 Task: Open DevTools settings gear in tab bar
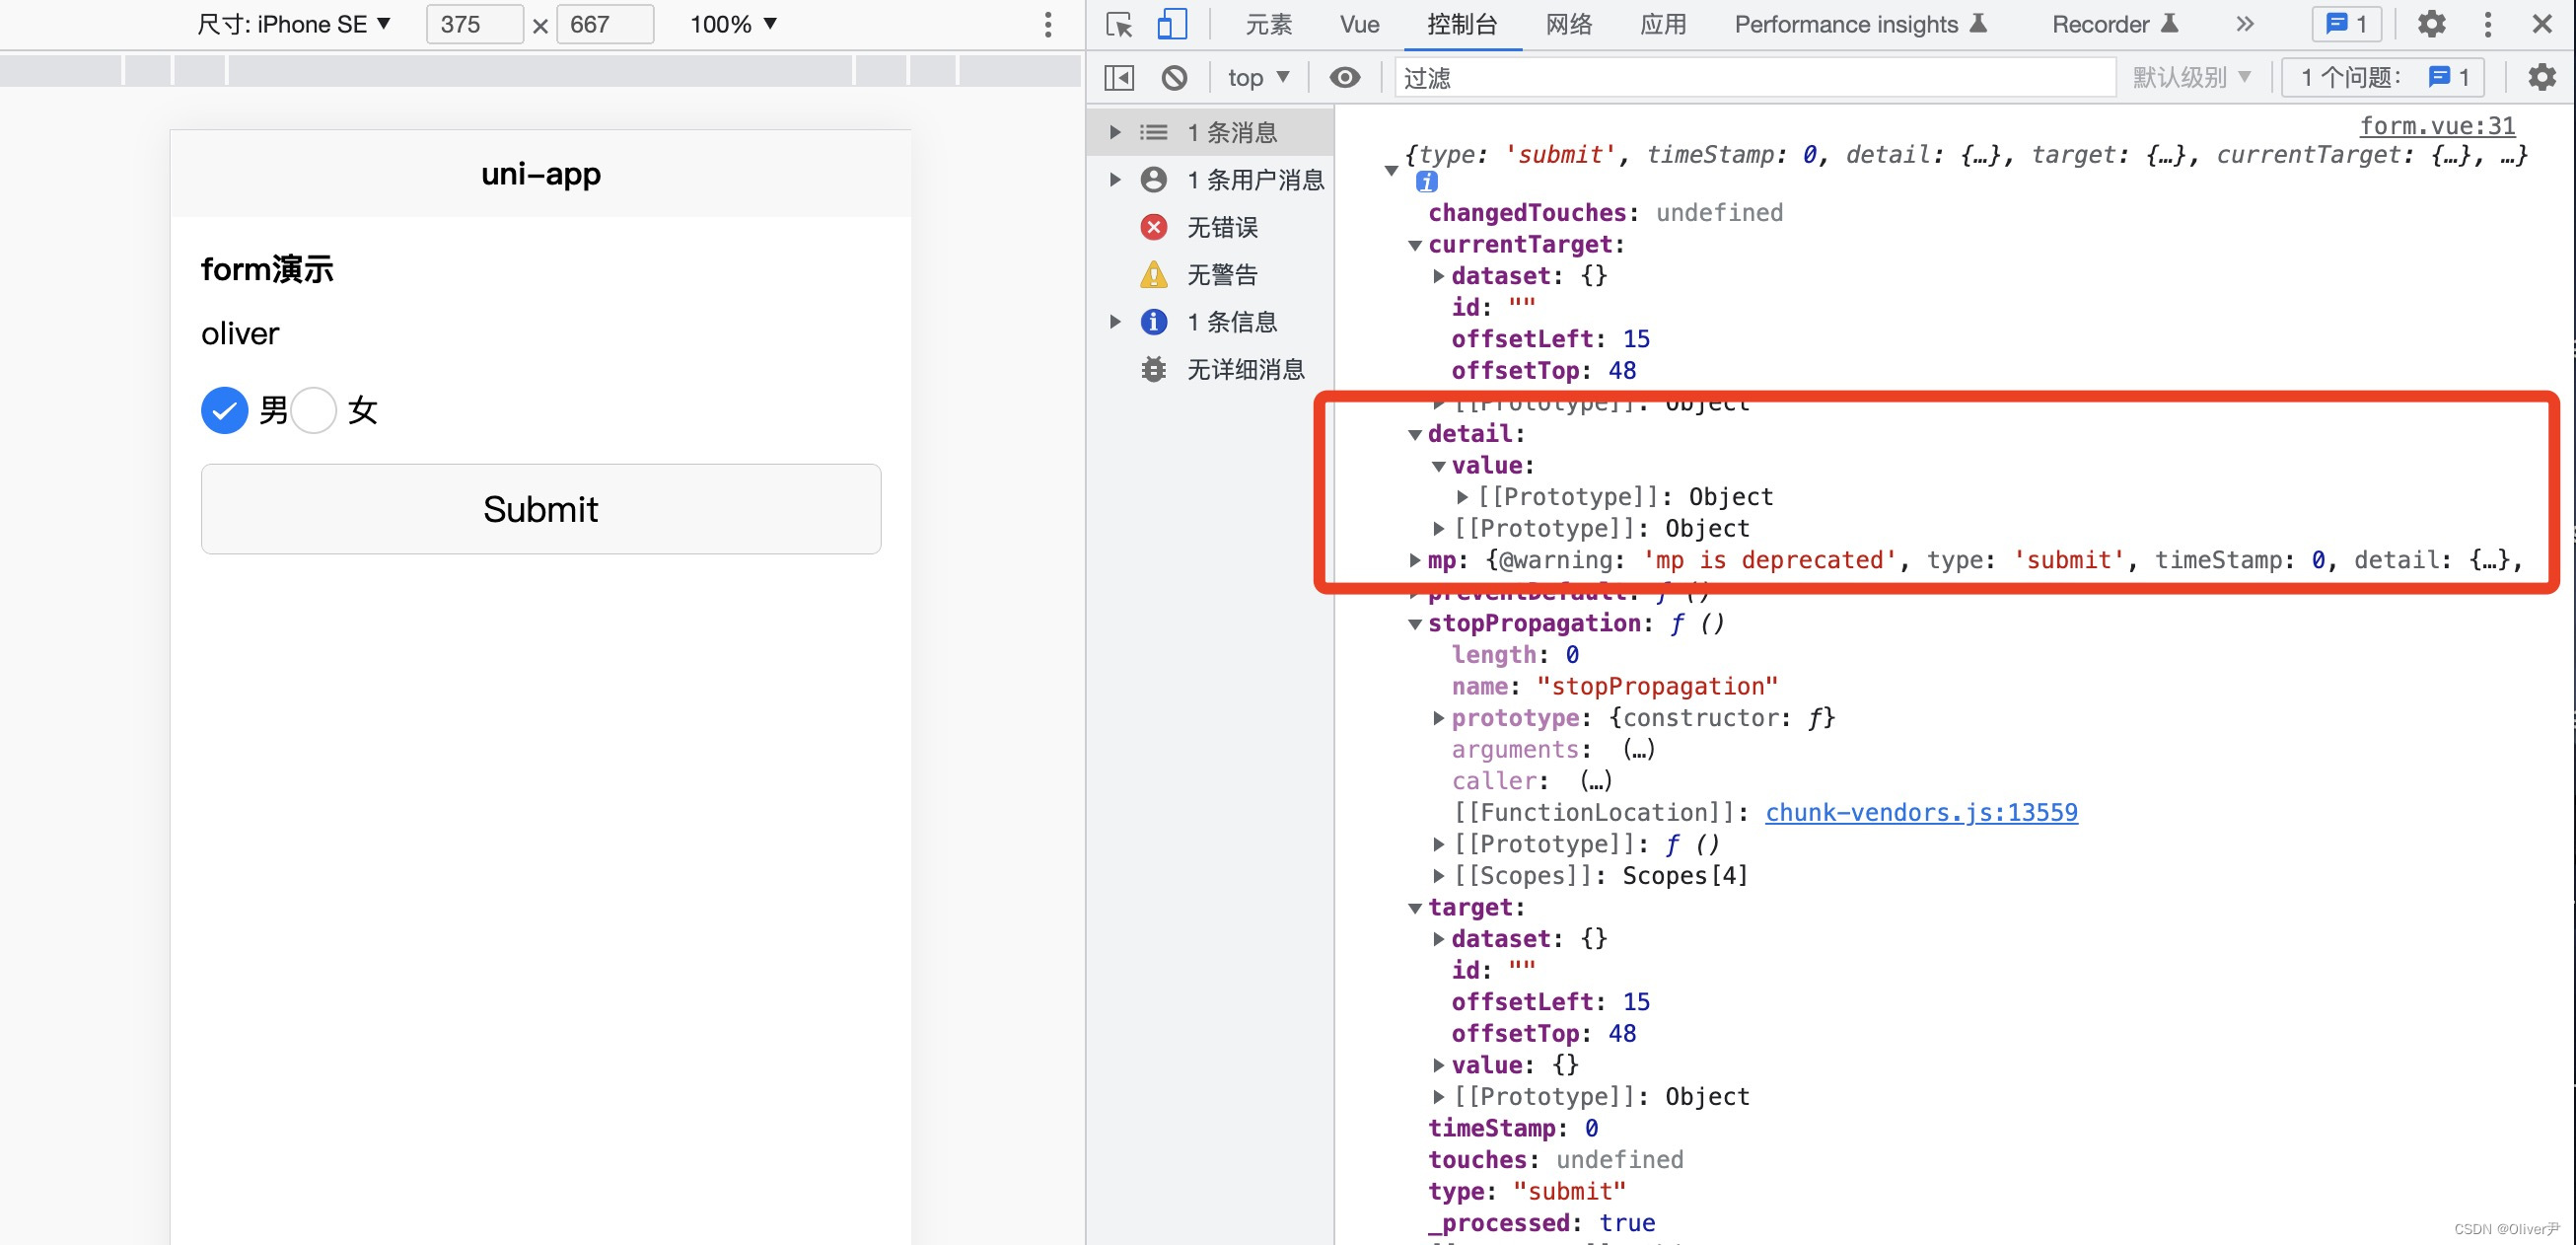click(2431, 24)
